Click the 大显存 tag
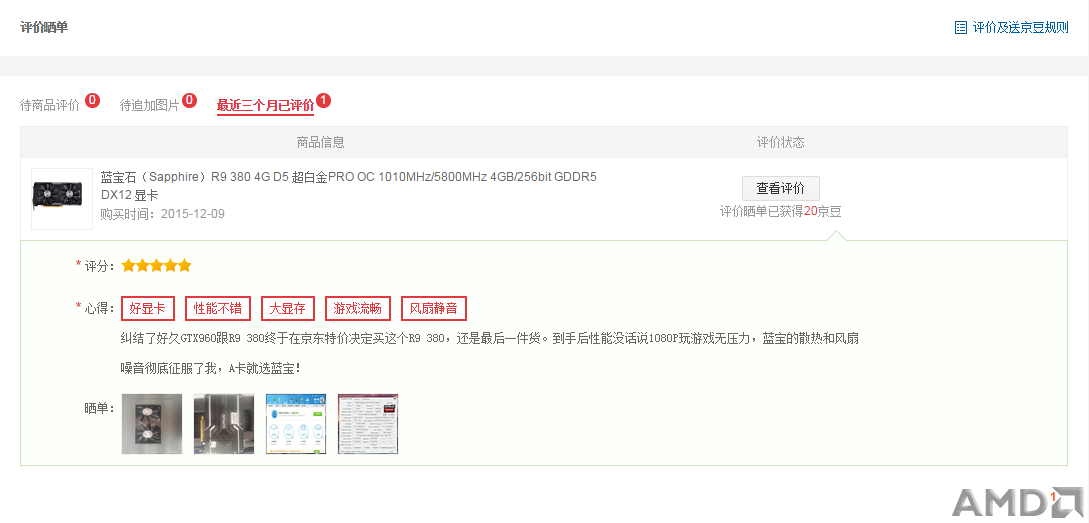1089x523 pixels. point(288,308)
